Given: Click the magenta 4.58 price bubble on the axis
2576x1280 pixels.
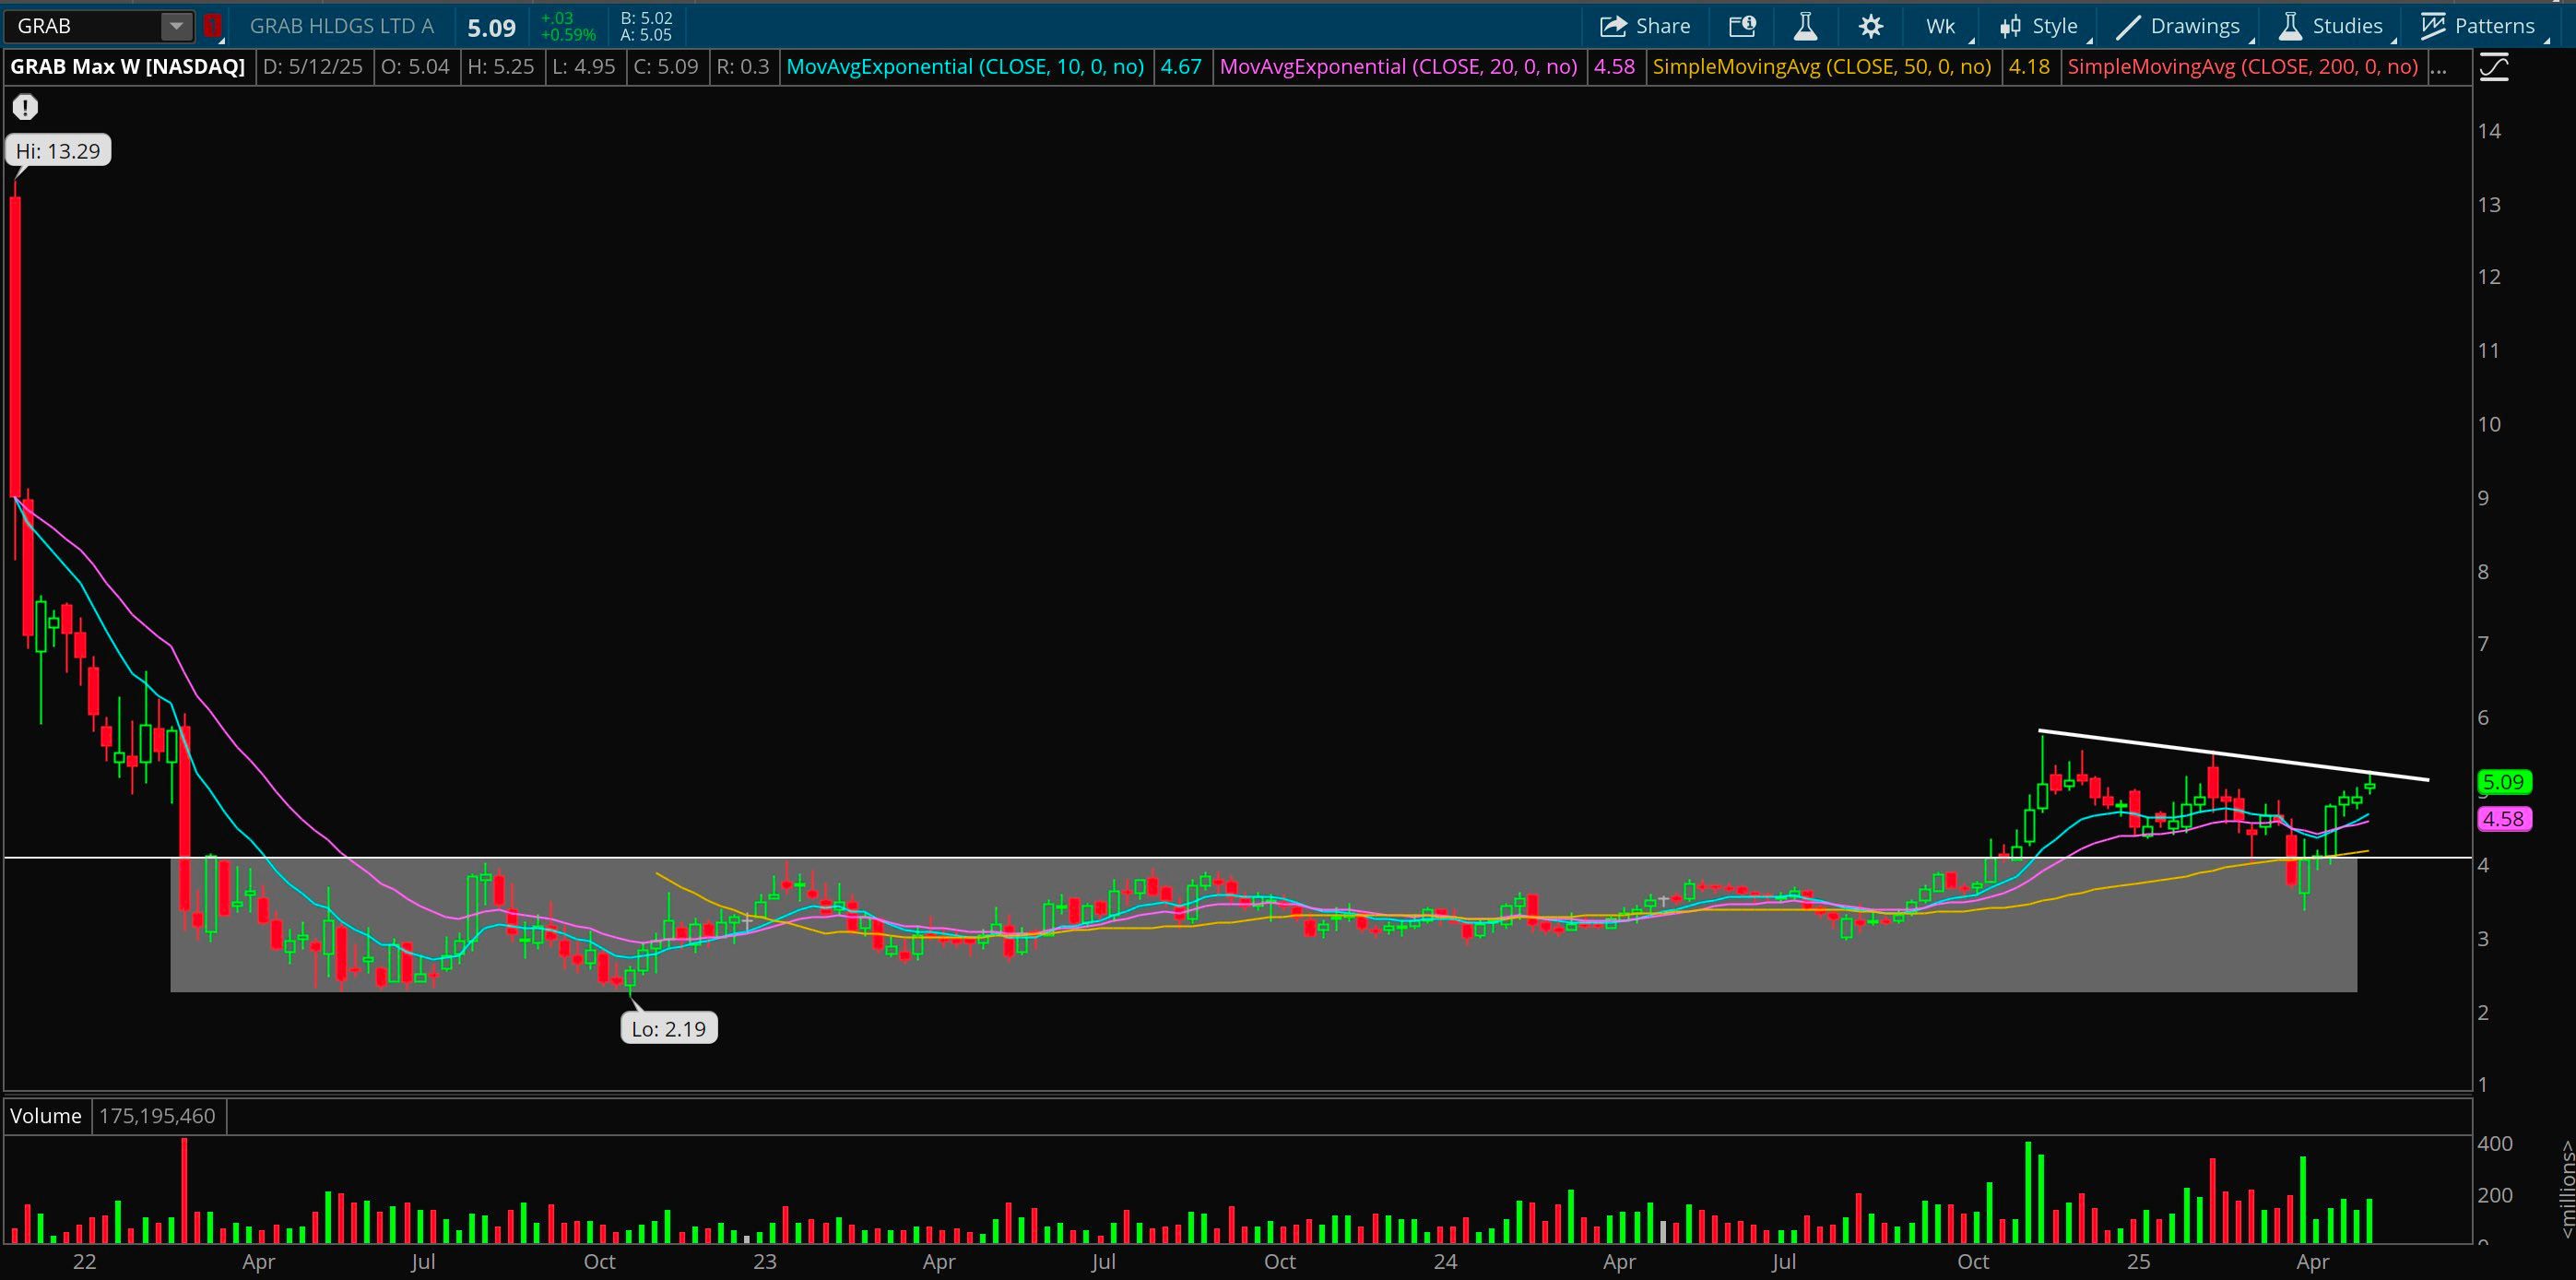Looking at the screenshot, I should (2504, 819).
